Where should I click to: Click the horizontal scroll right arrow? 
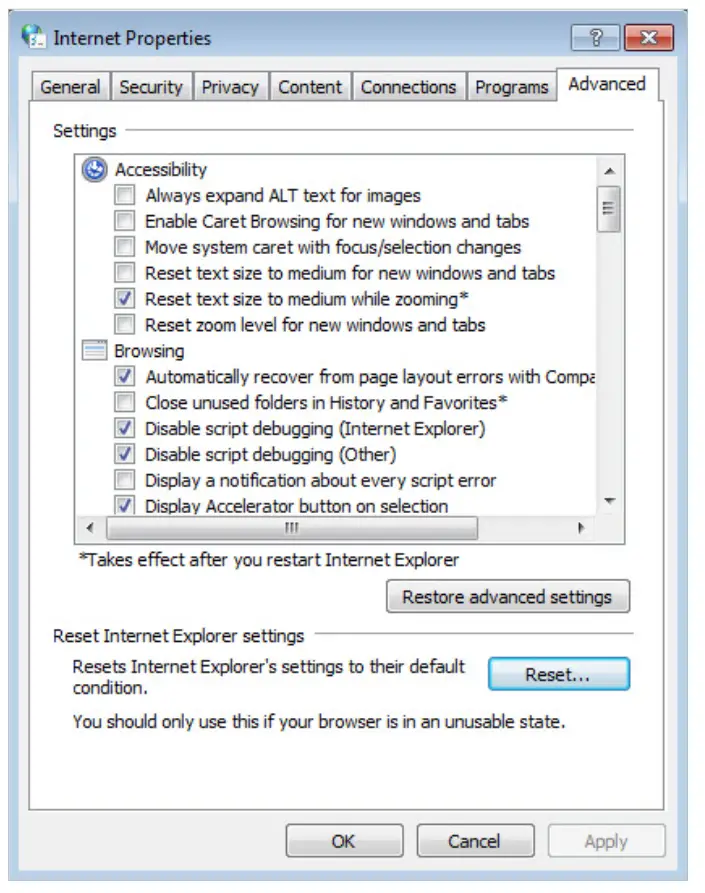(580, 527)
